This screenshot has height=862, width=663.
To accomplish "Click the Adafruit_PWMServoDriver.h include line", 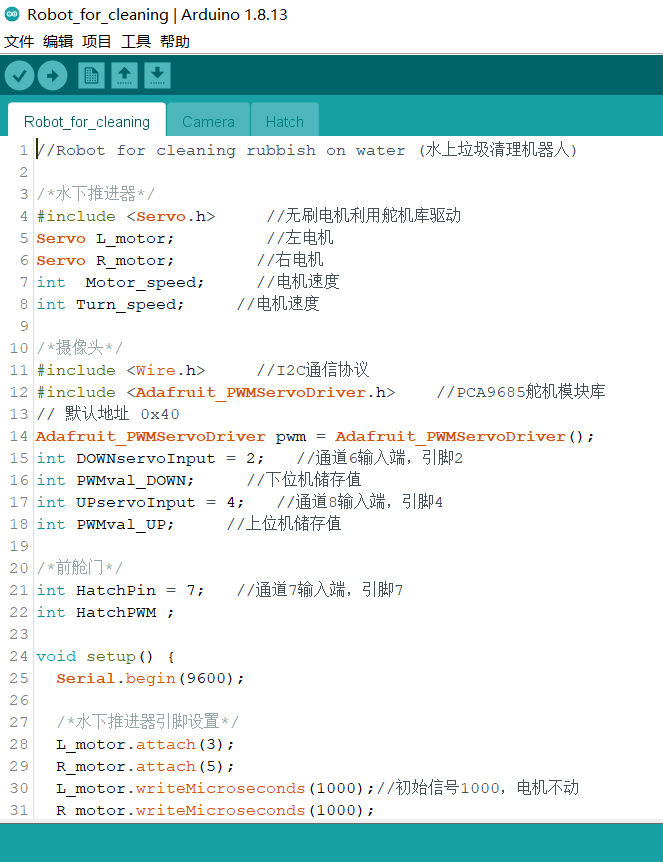I will pos(216,393).
